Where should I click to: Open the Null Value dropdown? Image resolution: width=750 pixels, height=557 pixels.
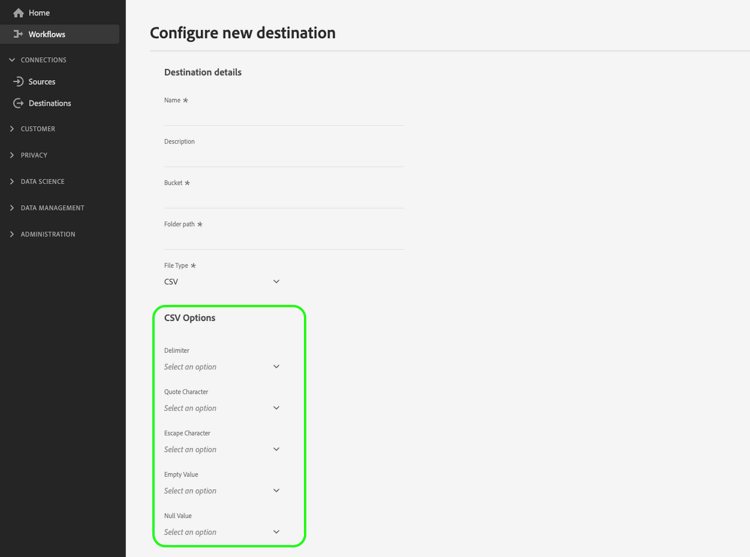pos(222,532)
